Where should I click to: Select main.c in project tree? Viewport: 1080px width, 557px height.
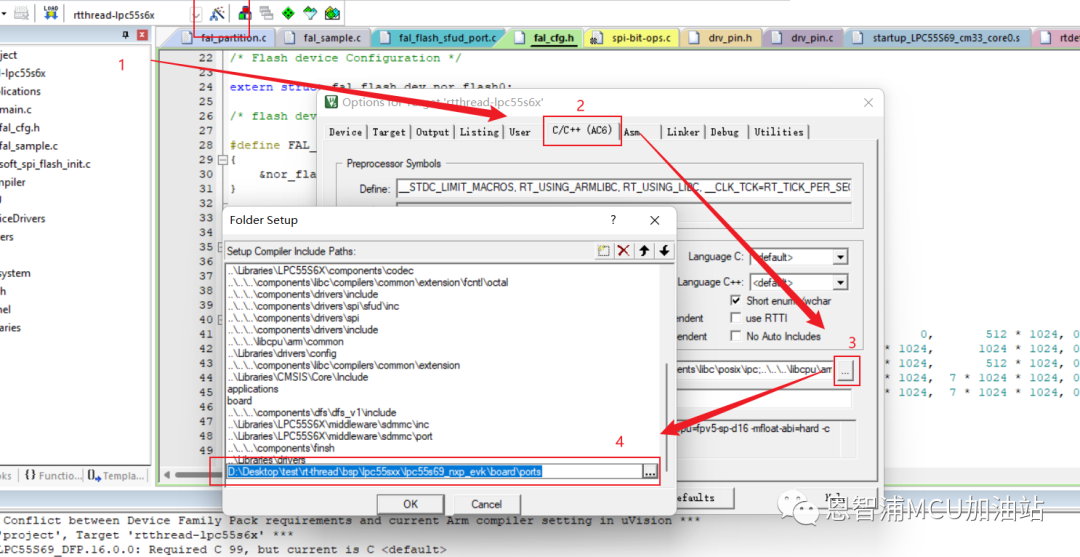pyautogui.click(x=15, y=109)
